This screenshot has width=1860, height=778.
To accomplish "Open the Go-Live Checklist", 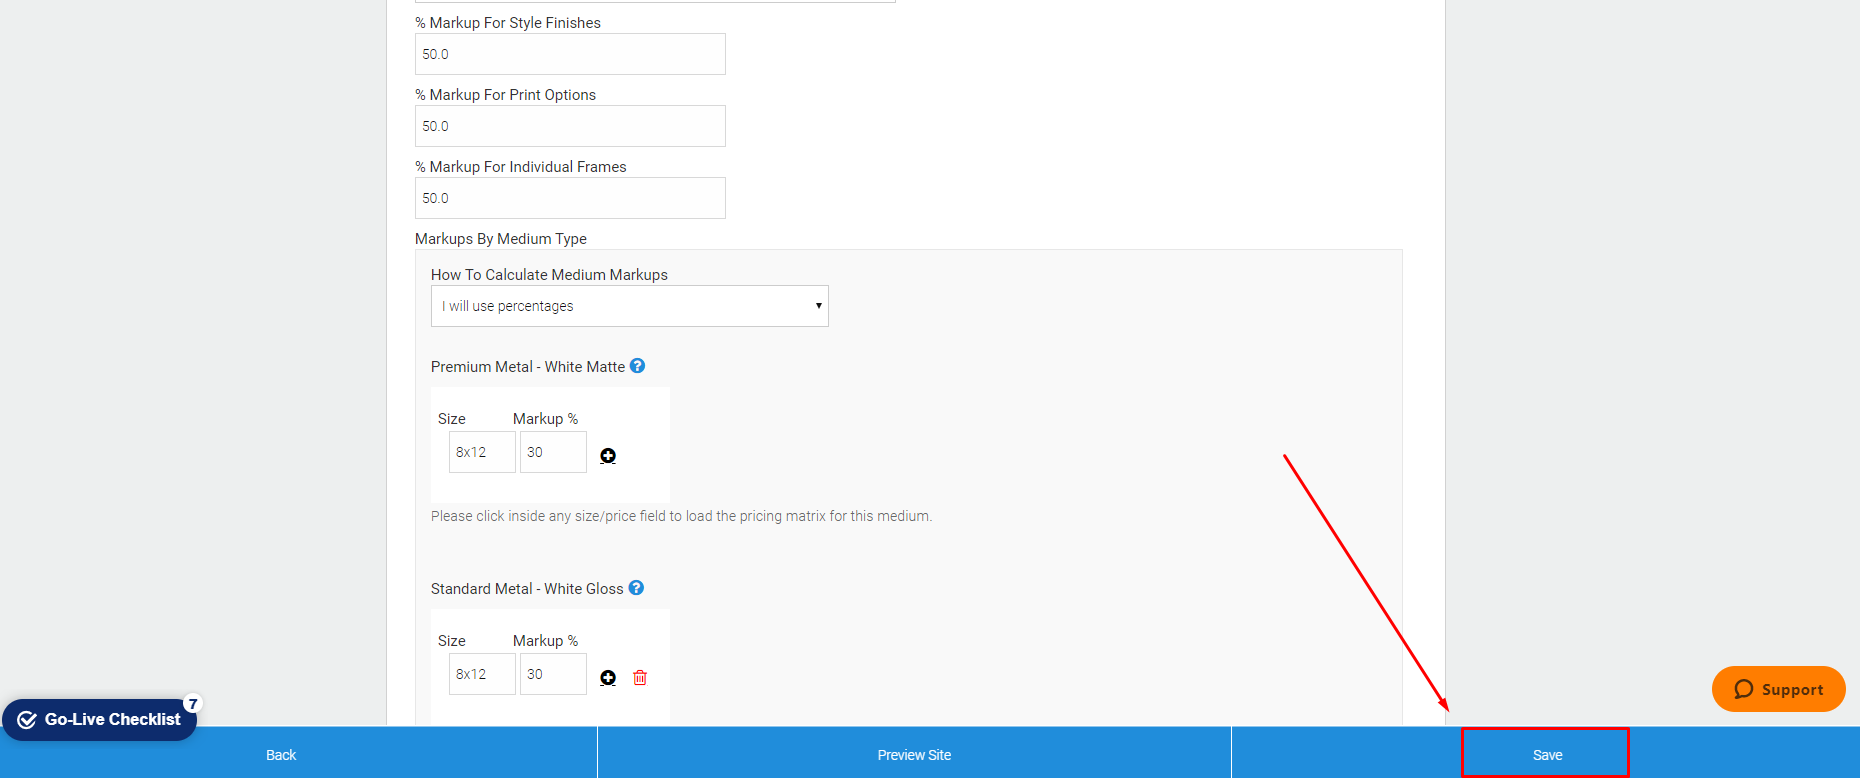I will click(100, 720).
